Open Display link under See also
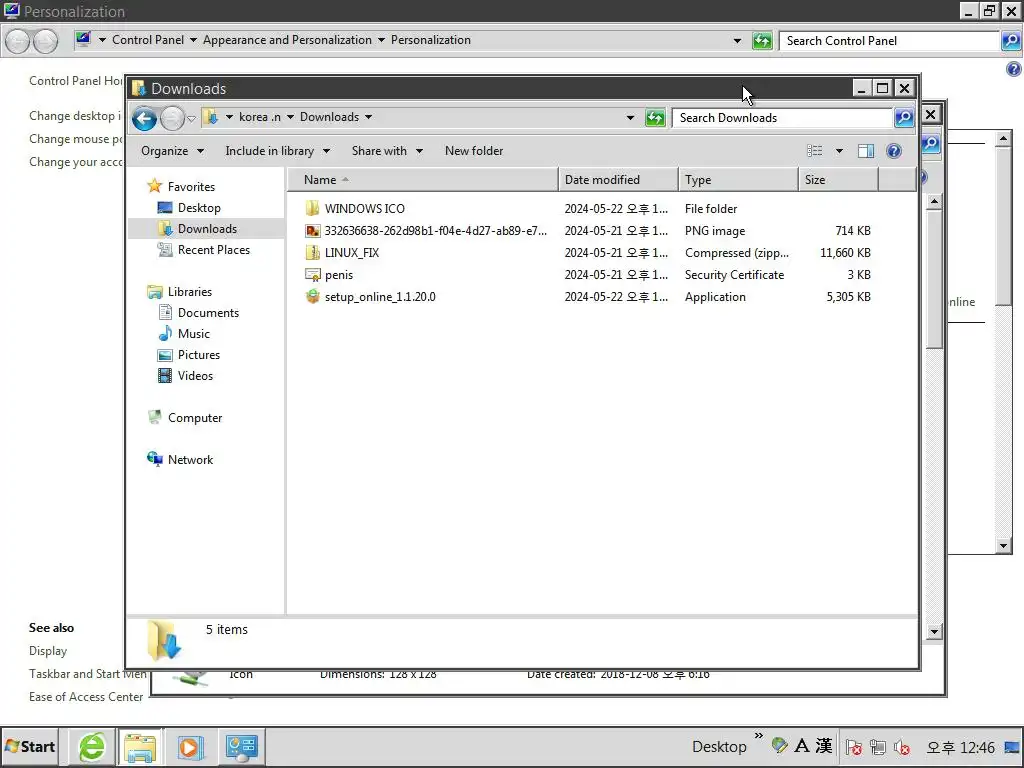The image size is (1024, 768). pos(48,651)
